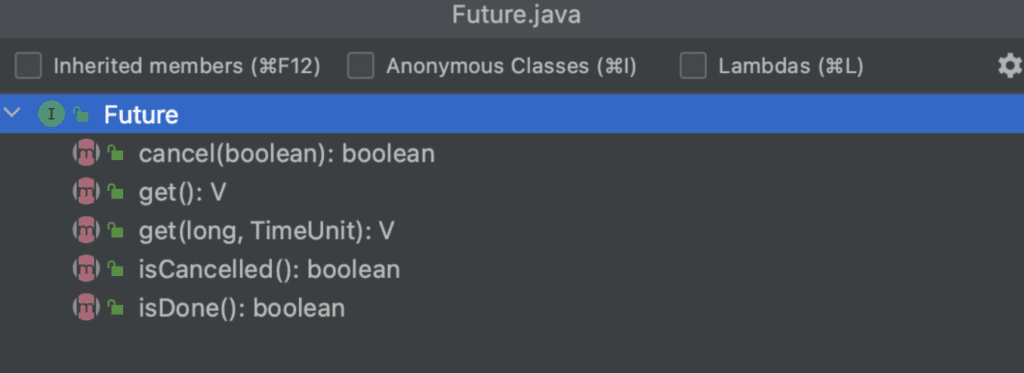Click the method icon beside get(): V
Screen dimensions: 1024x373
(86, 192)
